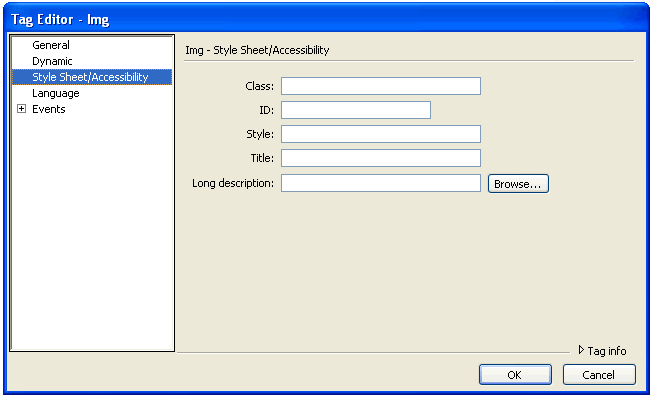
Task: Click the Long description label
Action: (233, 183)
